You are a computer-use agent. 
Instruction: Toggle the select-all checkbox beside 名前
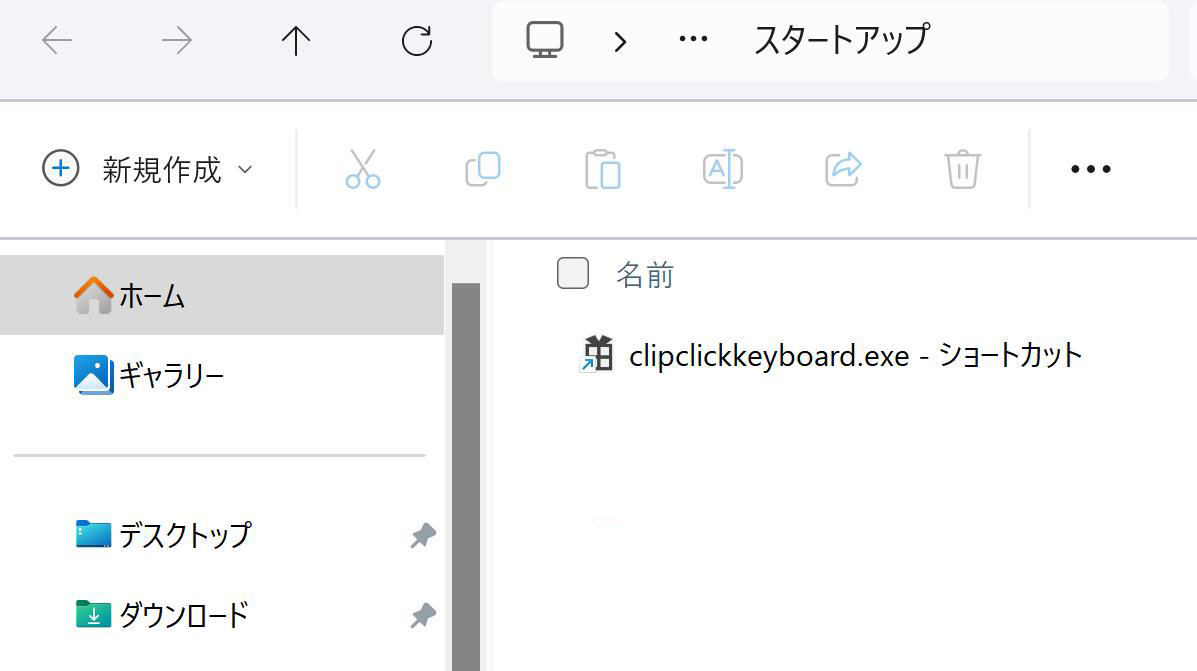click(x=572, y=273)
